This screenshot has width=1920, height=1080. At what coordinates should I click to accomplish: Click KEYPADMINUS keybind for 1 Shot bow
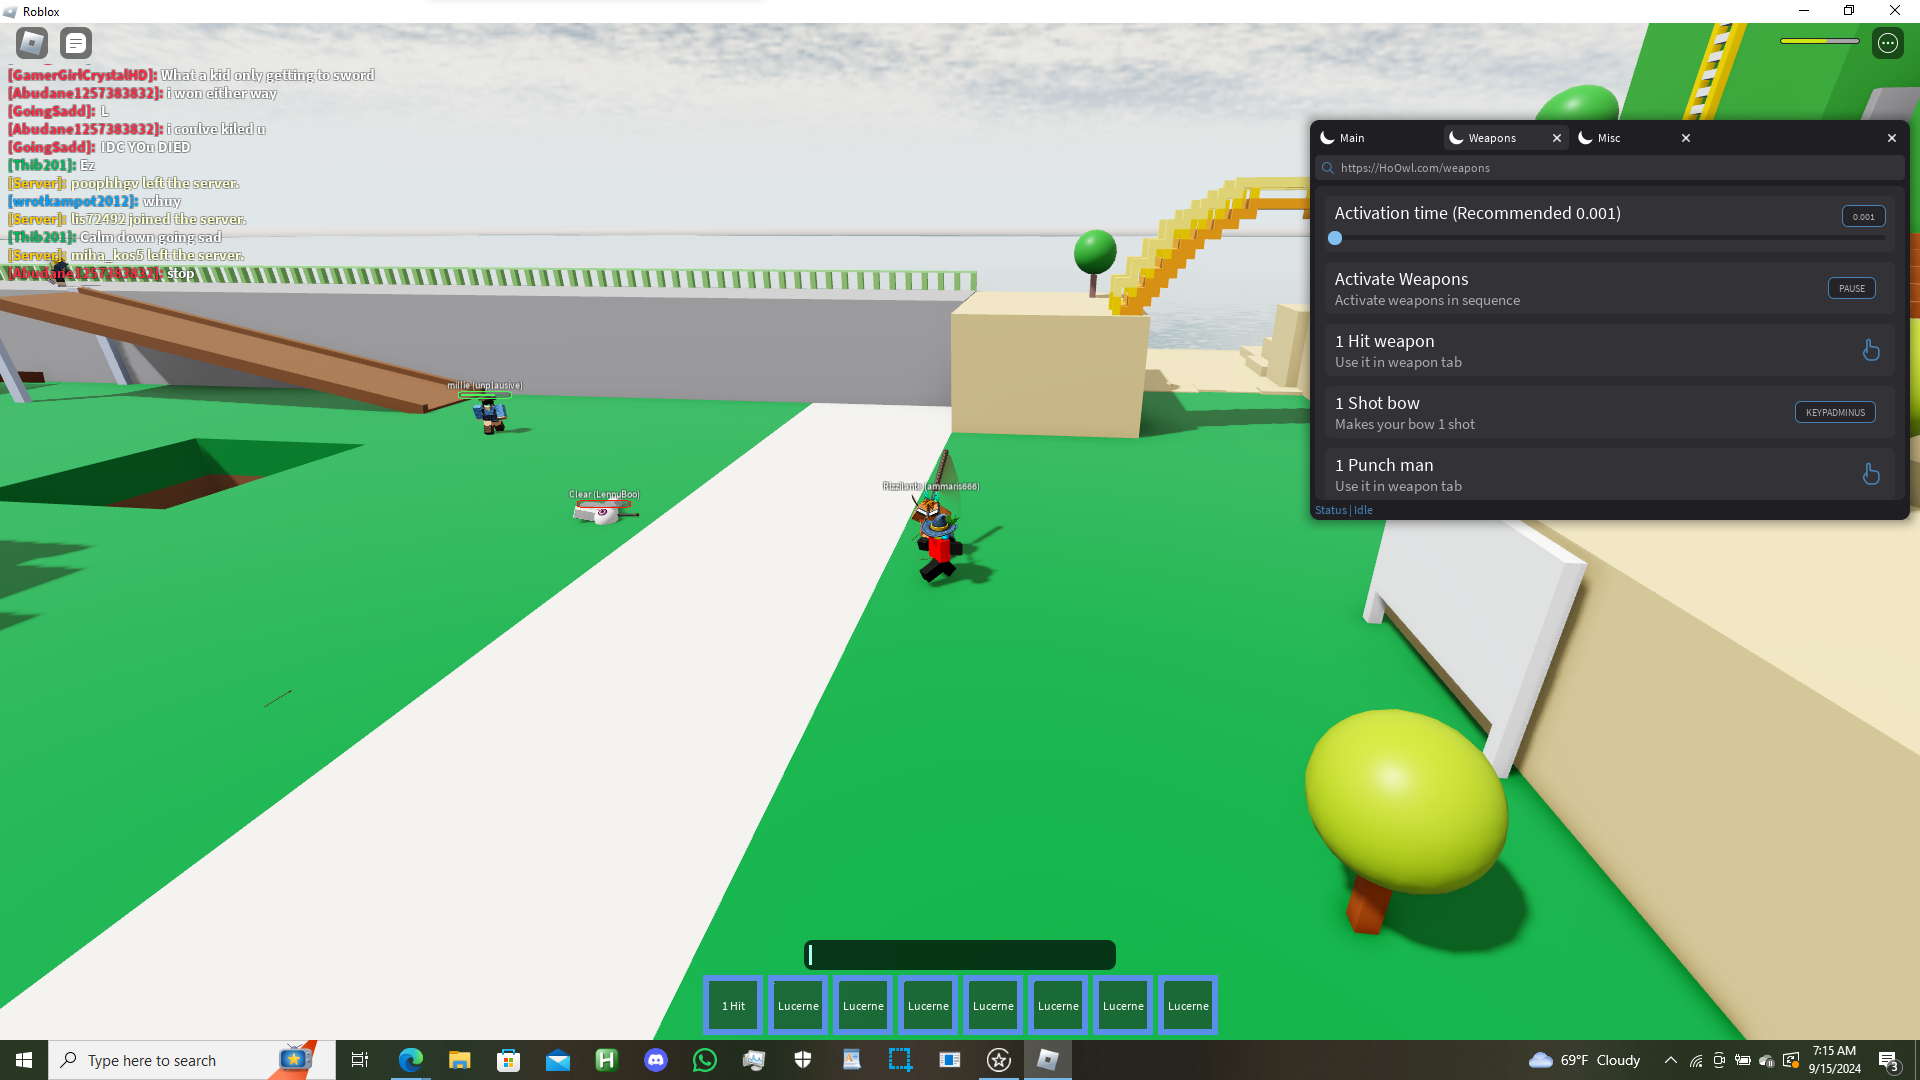tap(1835, 412)
